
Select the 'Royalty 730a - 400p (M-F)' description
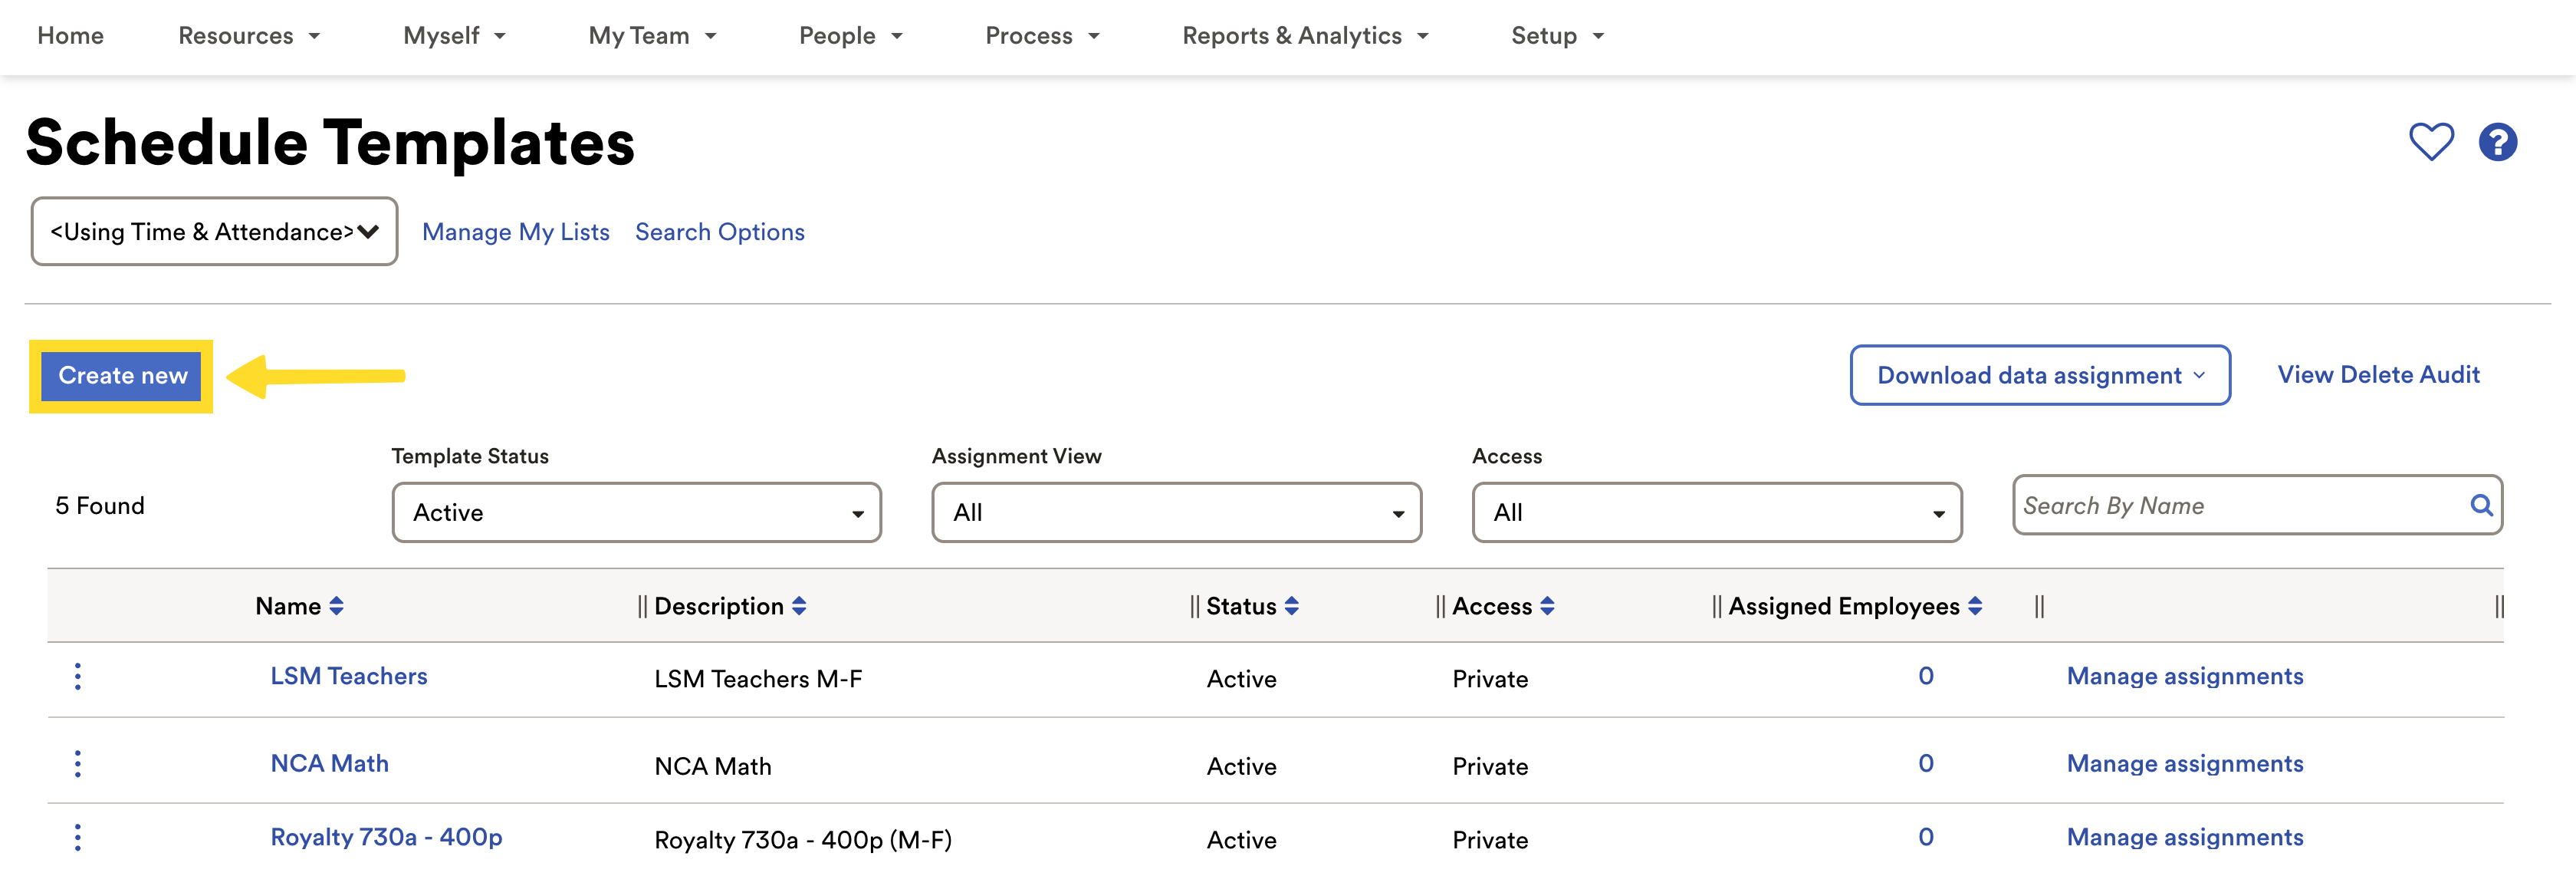[x=803, y=840]
